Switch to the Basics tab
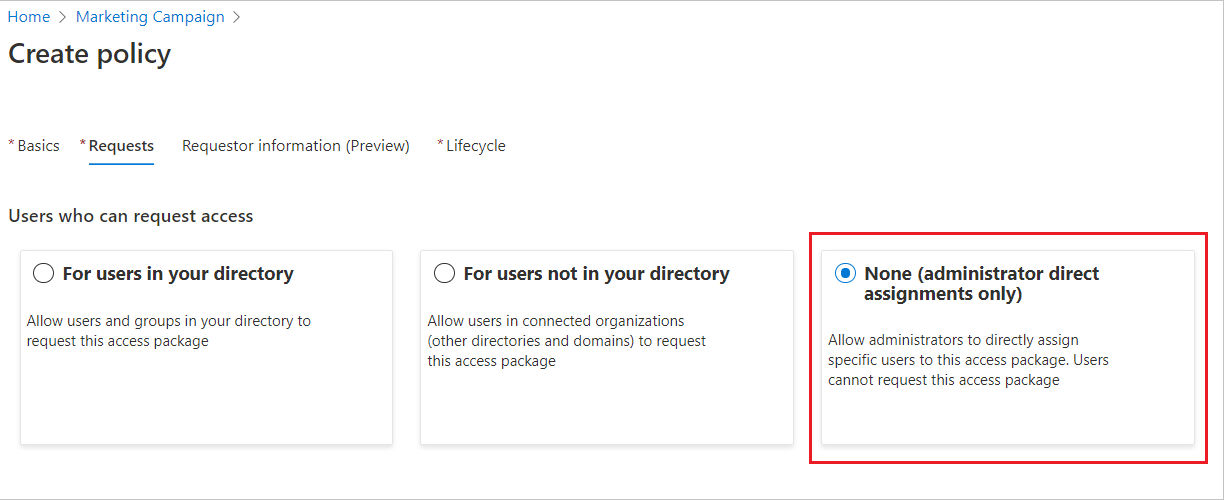 click(38, 146)
